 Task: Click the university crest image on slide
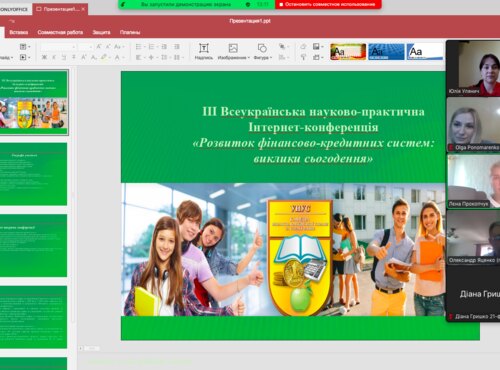pyautogui.click(x=300, y=257)
